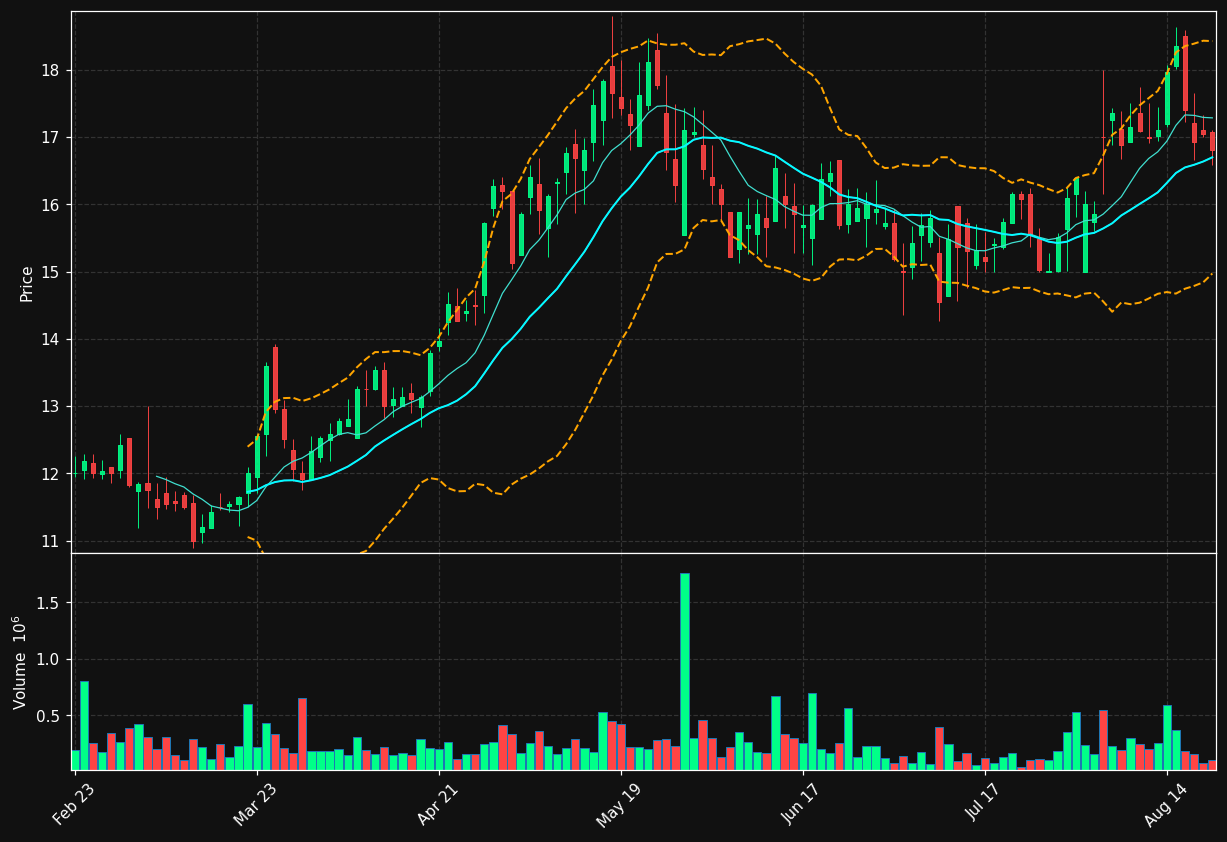Click the tallest volume bar above 1.5
The height and width of the screenshot is (842, 1227).
685,671
